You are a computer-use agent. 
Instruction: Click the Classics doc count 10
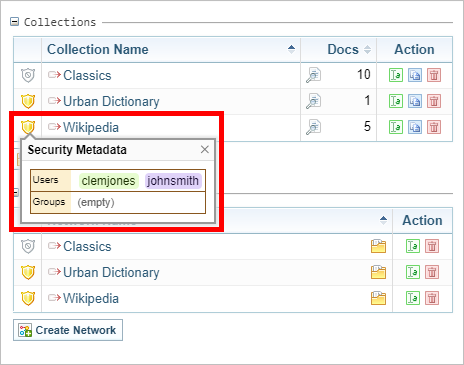click(x=364, y=74)
